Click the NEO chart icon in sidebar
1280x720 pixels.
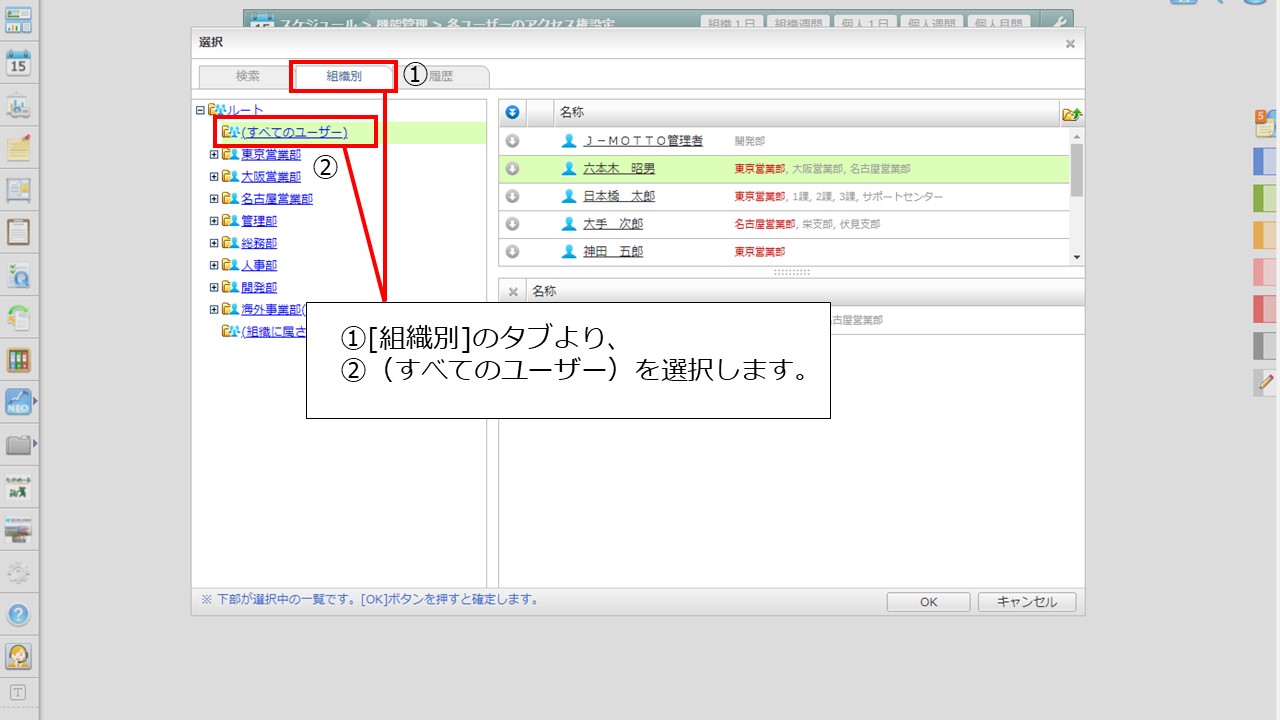[x=18, y=402]
